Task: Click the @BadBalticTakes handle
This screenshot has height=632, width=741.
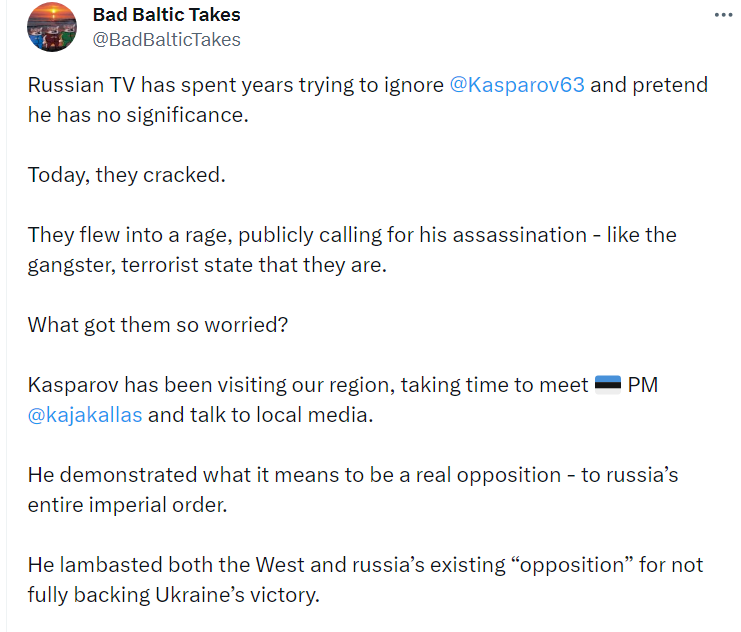Action: 166,40
